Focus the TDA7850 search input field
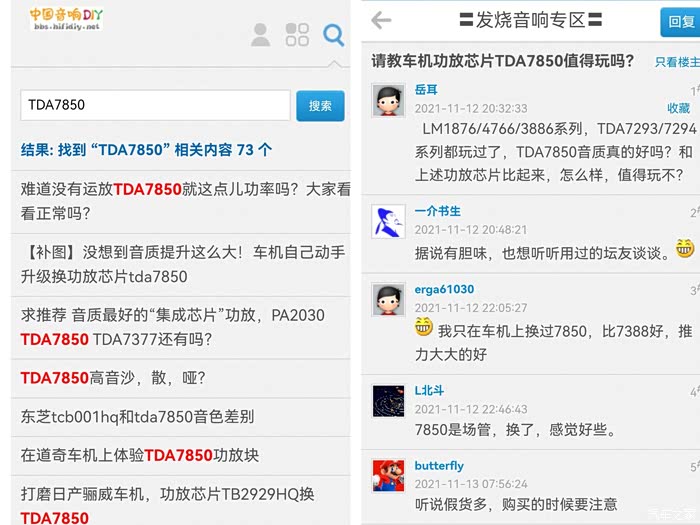The width and height of the screenshot is (700, 525). pyautogui.click(x=155, y=105)
